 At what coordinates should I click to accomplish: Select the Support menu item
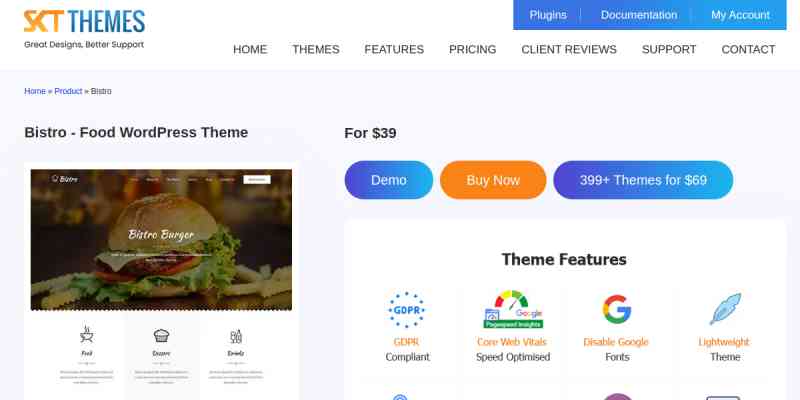669,49
